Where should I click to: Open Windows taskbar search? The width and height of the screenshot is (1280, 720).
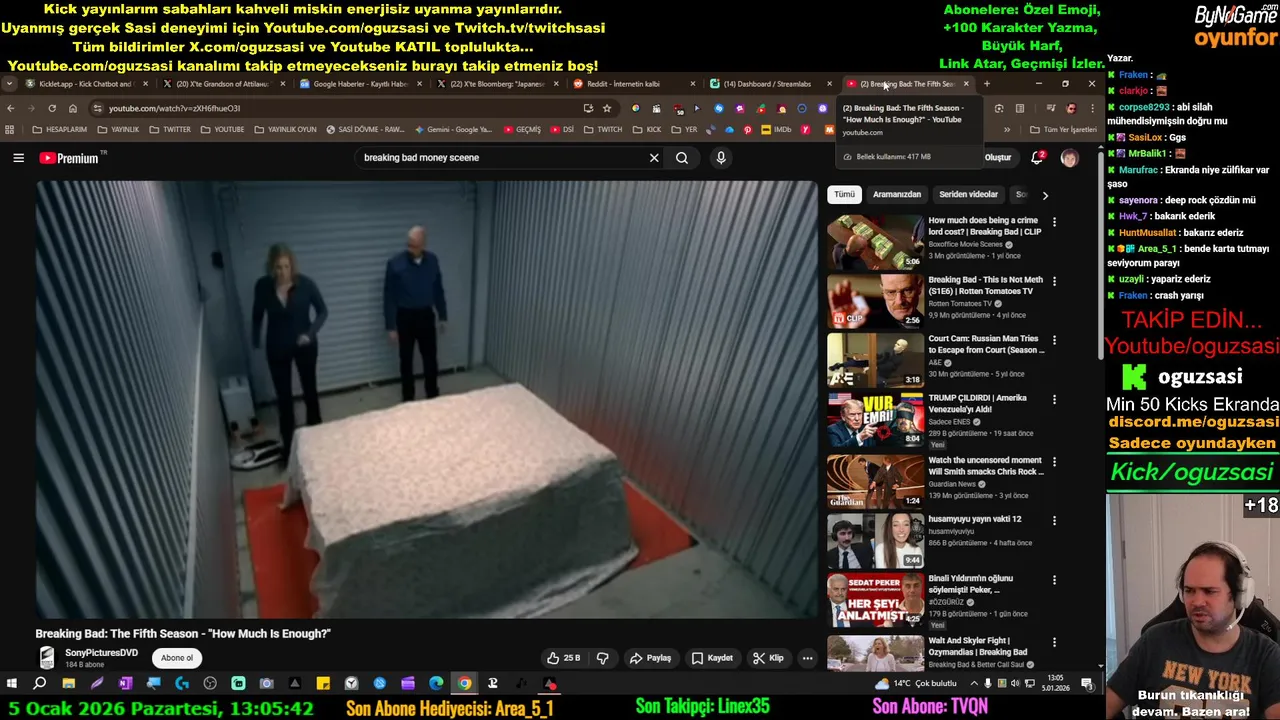(x=39, y=684)
